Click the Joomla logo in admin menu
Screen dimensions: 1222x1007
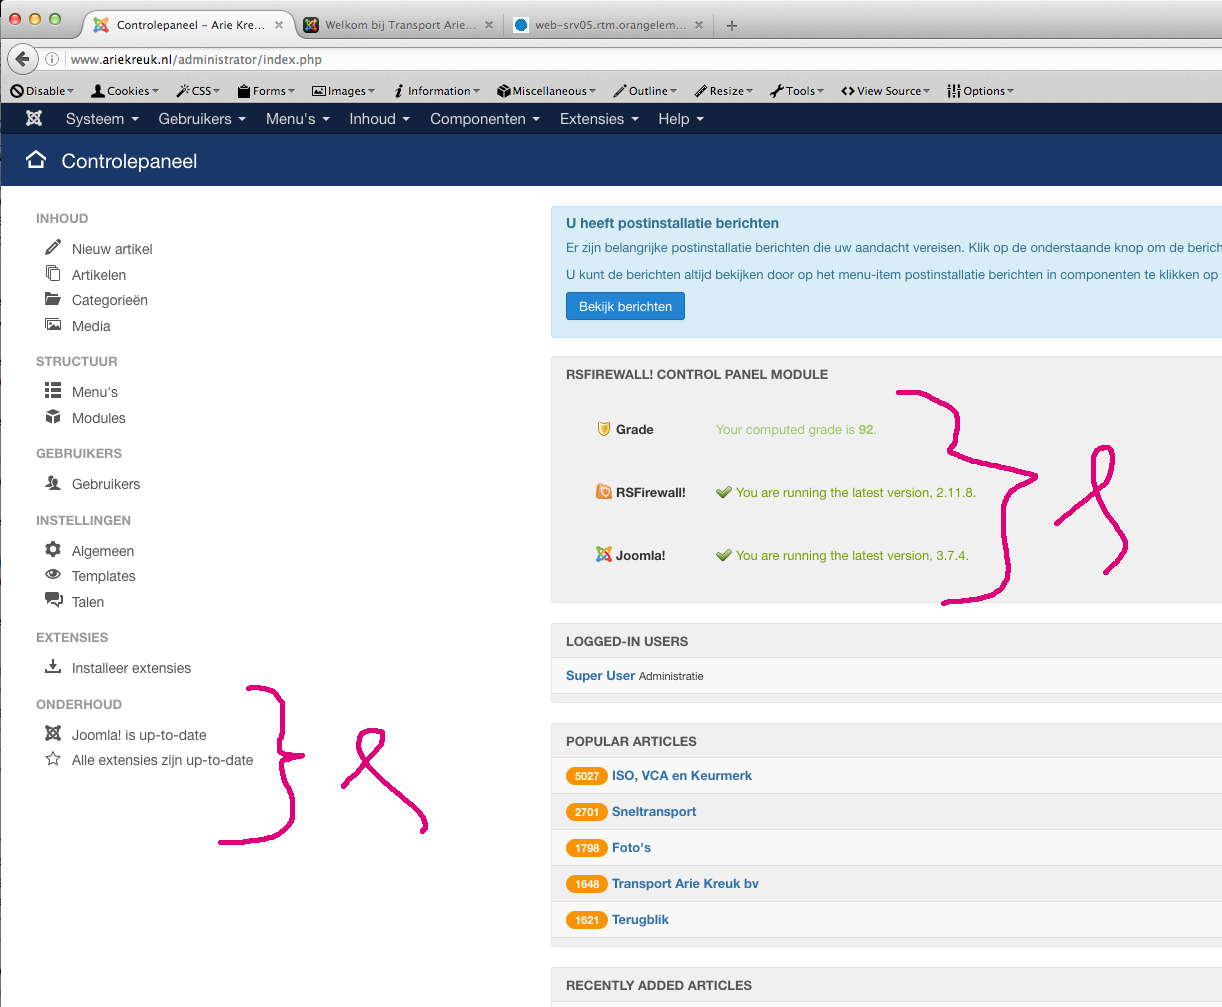click(x=34, y=119)
